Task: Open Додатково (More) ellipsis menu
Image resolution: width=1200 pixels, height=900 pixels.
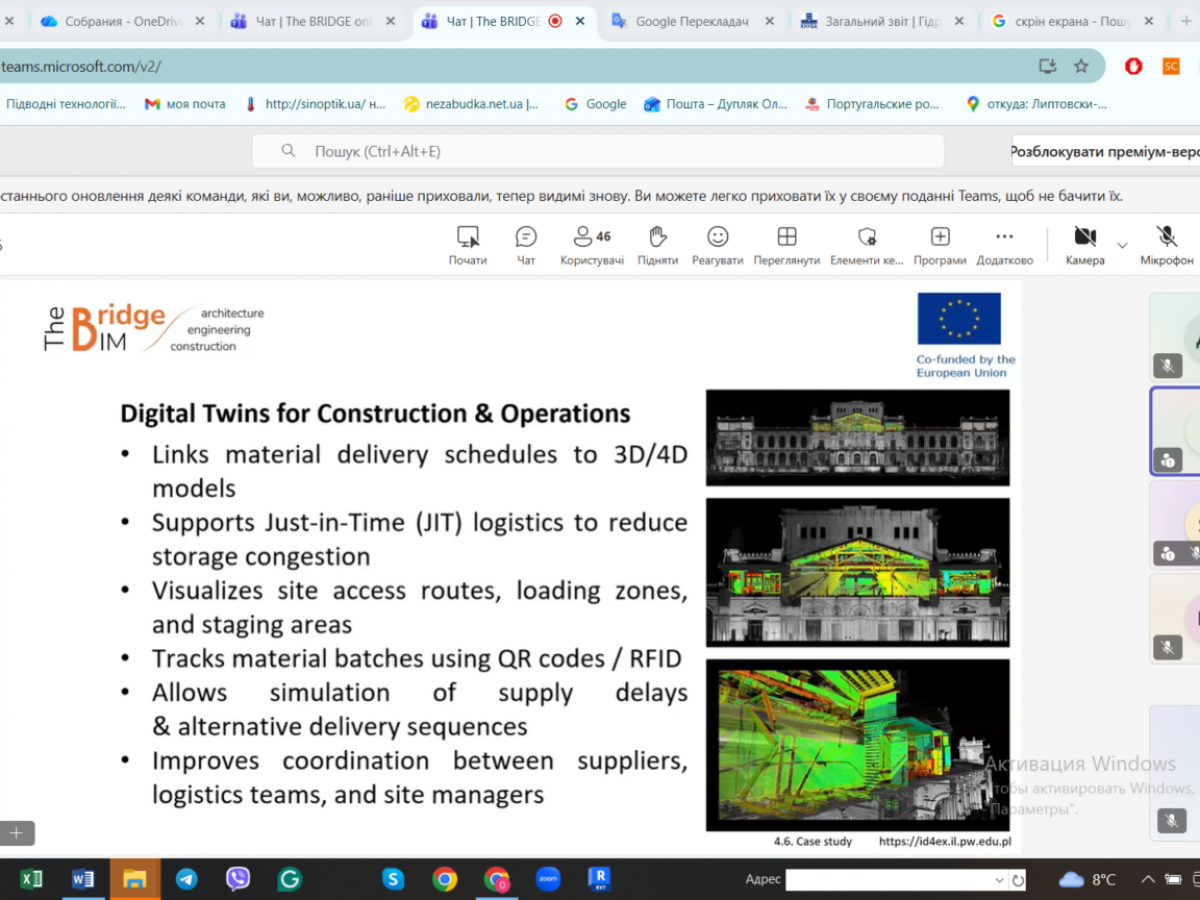Action: coord(1004,237)
